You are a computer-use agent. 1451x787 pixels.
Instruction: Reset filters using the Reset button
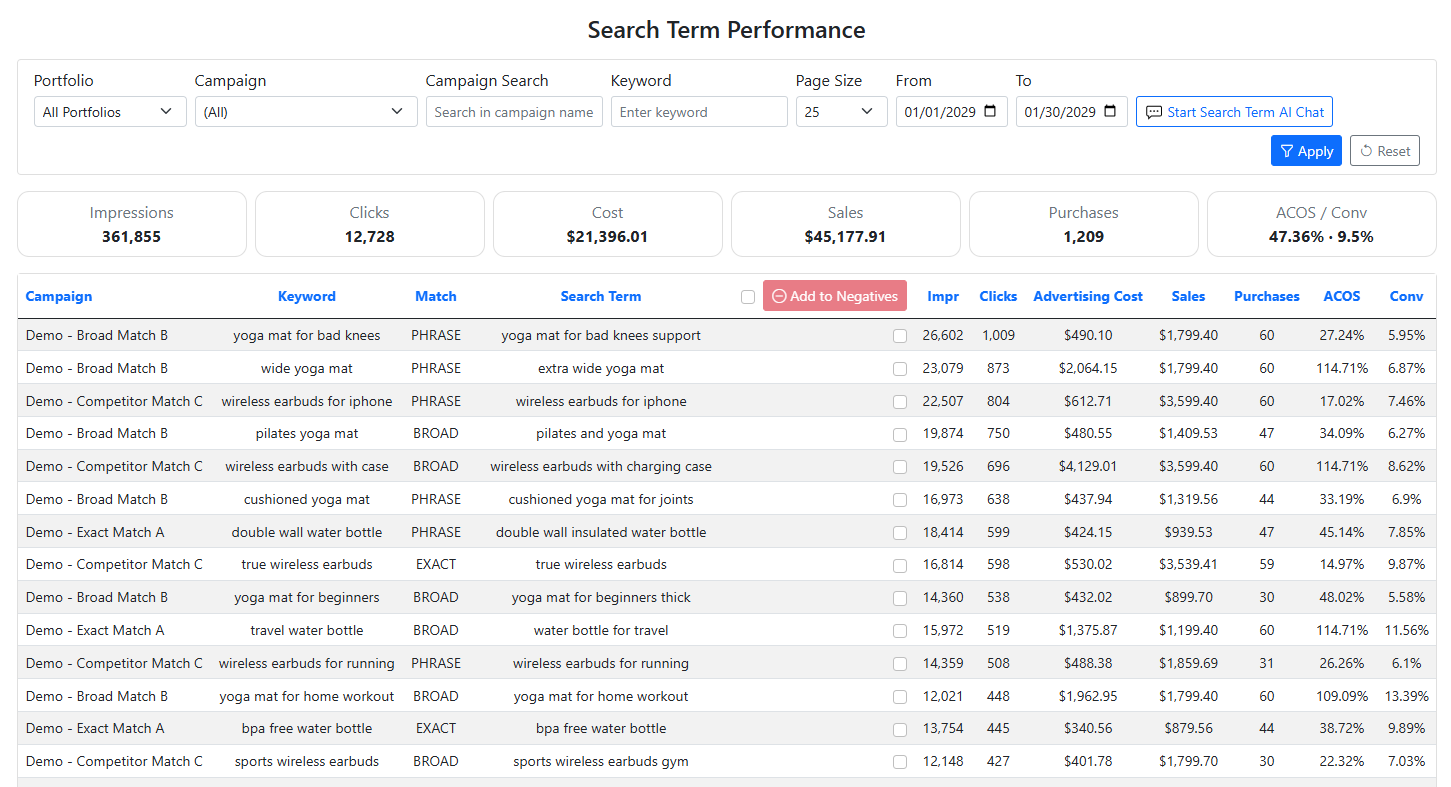1384,151
